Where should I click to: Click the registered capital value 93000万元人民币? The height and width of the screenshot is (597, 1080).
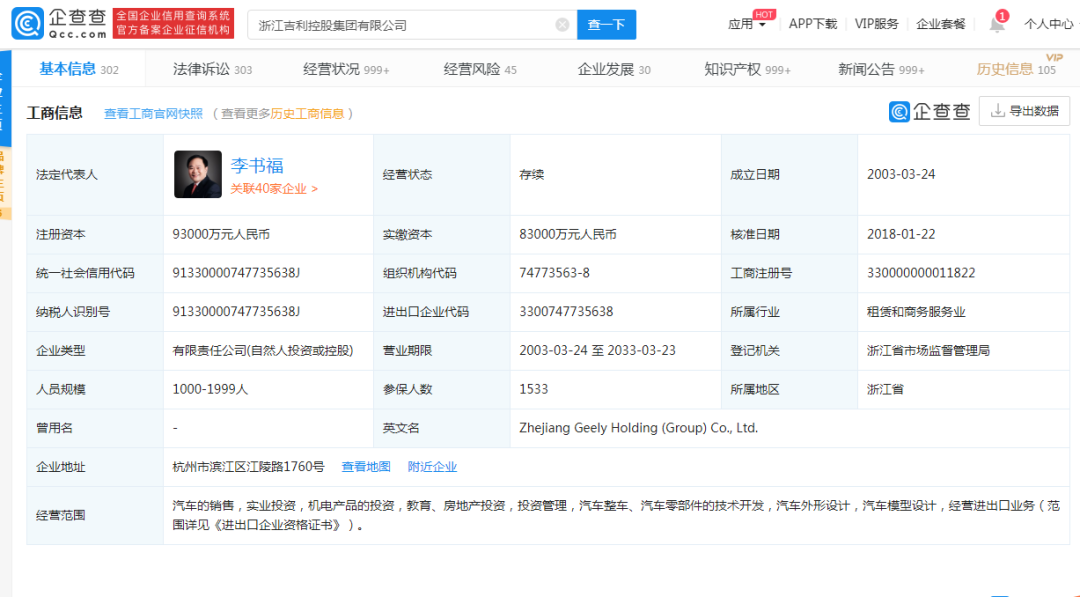tap(221, 235)
